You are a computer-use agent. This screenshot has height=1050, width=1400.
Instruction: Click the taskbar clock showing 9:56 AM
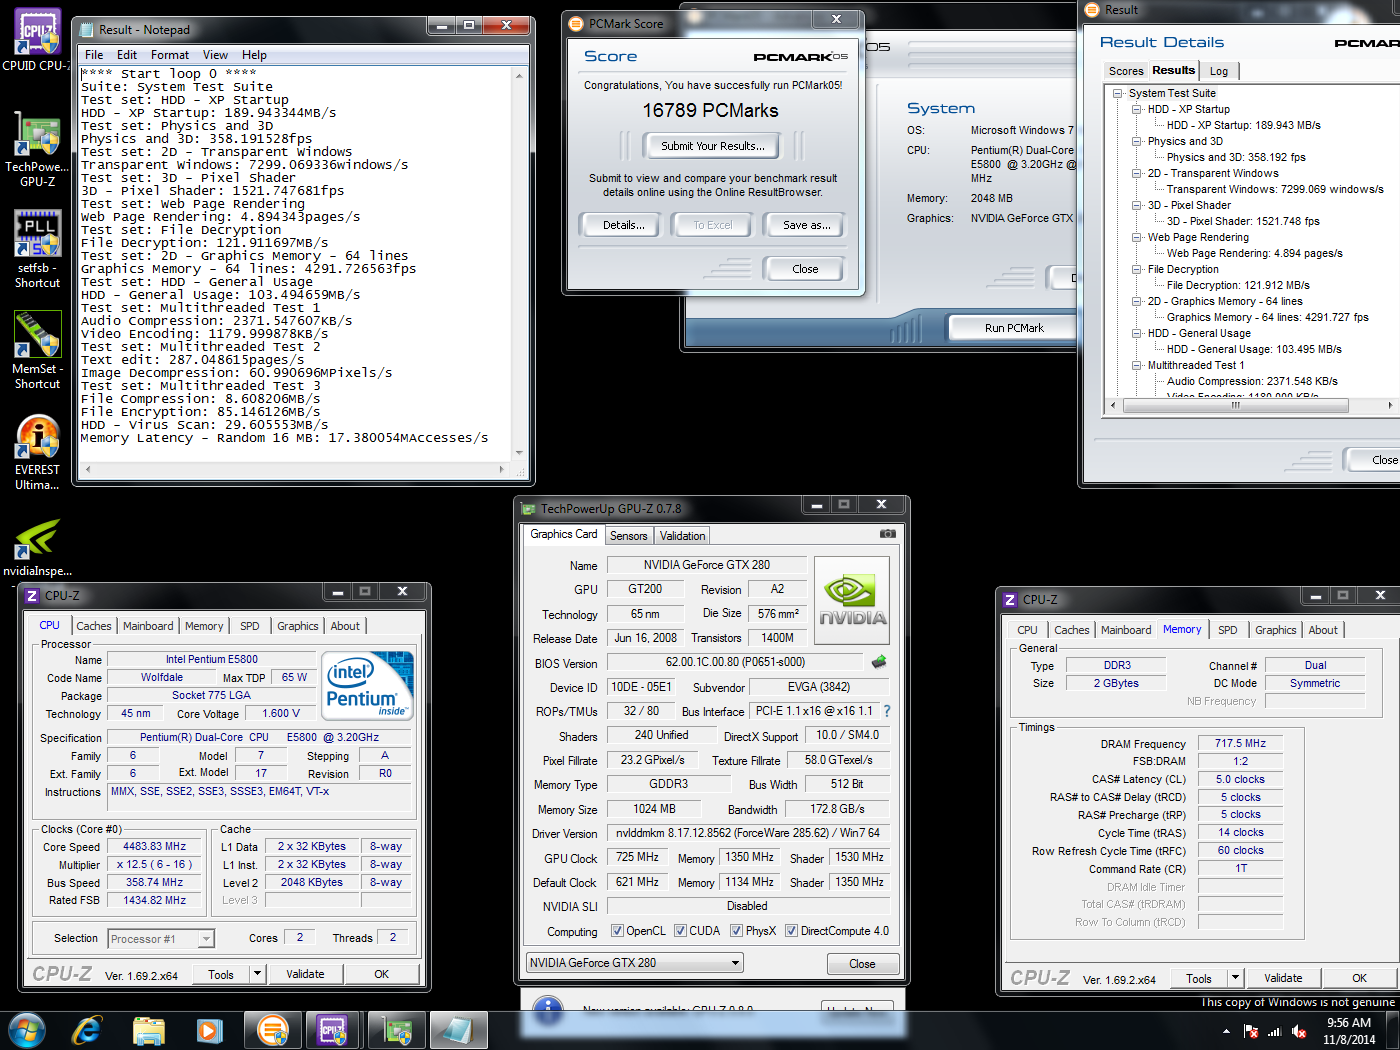coord(1349,1031)
